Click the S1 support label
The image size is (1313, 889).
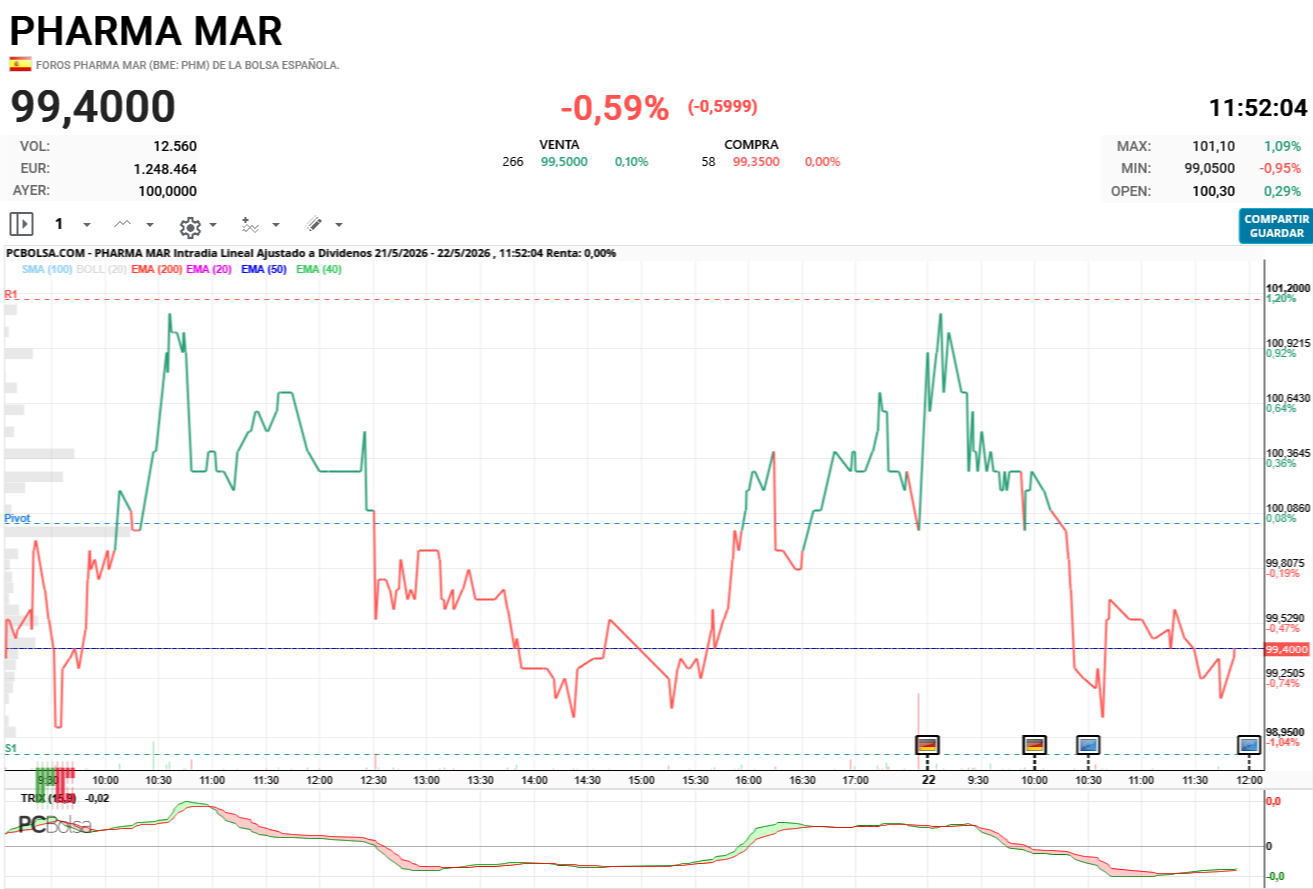[x=10, y=748]
